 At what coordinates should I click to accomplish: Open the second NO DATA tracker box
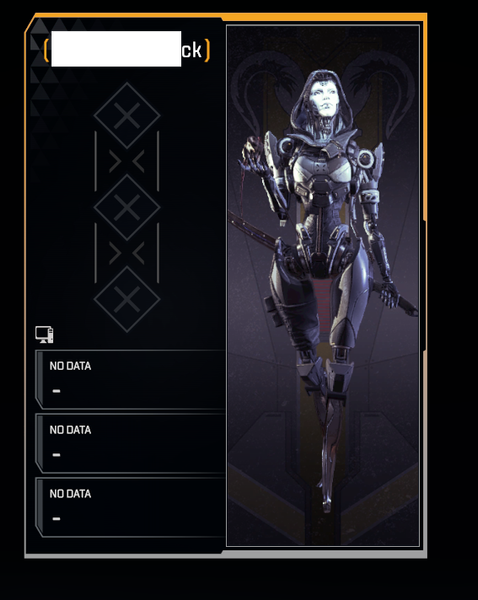pos(130,443)
